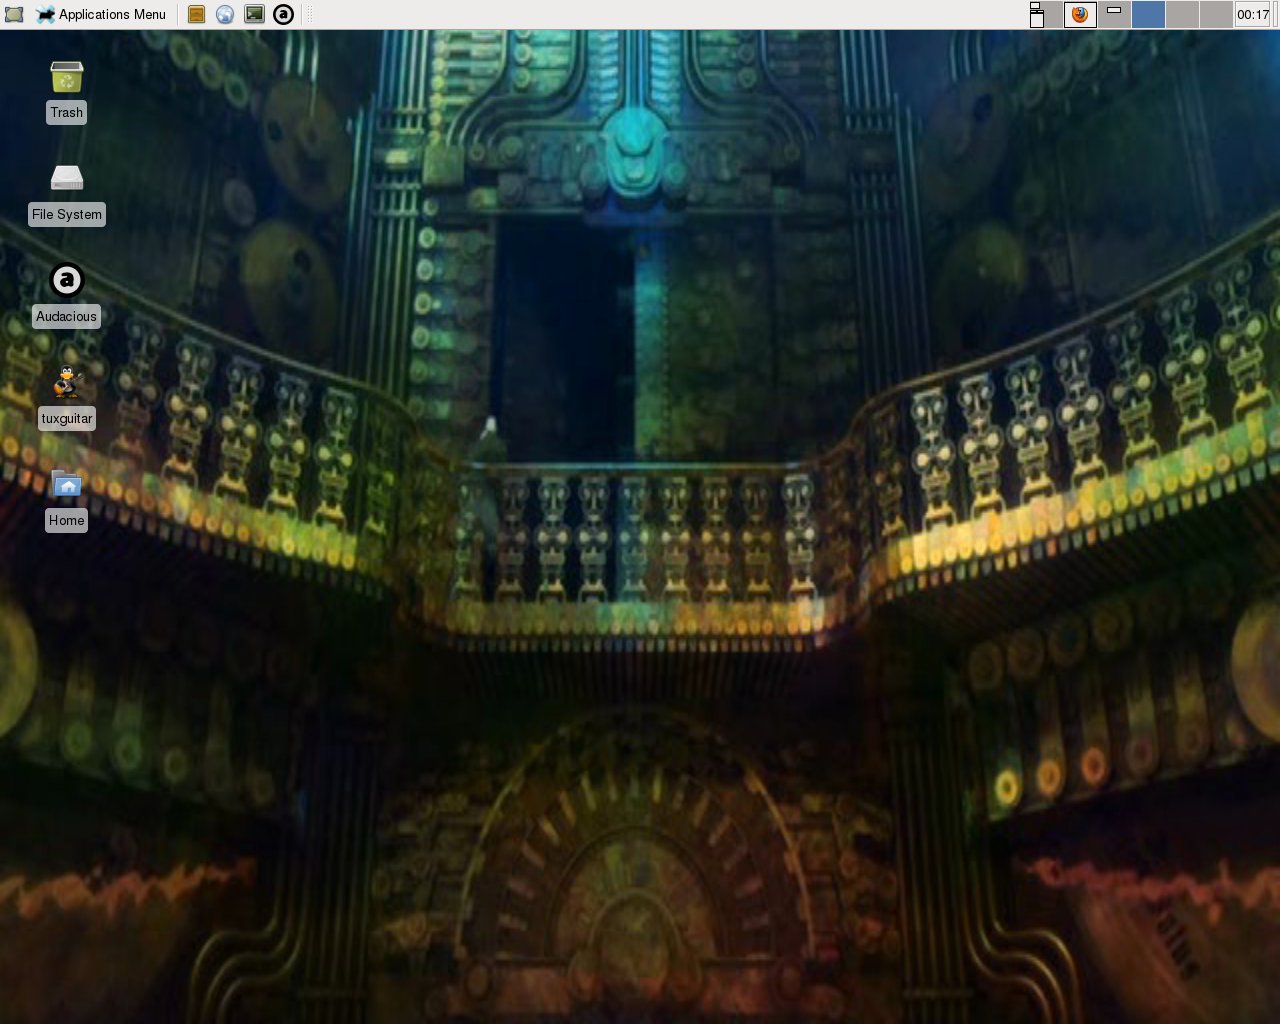The image size is (1280, 1024).
Task: Select the Home folder desktop icon
Action: click(x=67, y=500)
